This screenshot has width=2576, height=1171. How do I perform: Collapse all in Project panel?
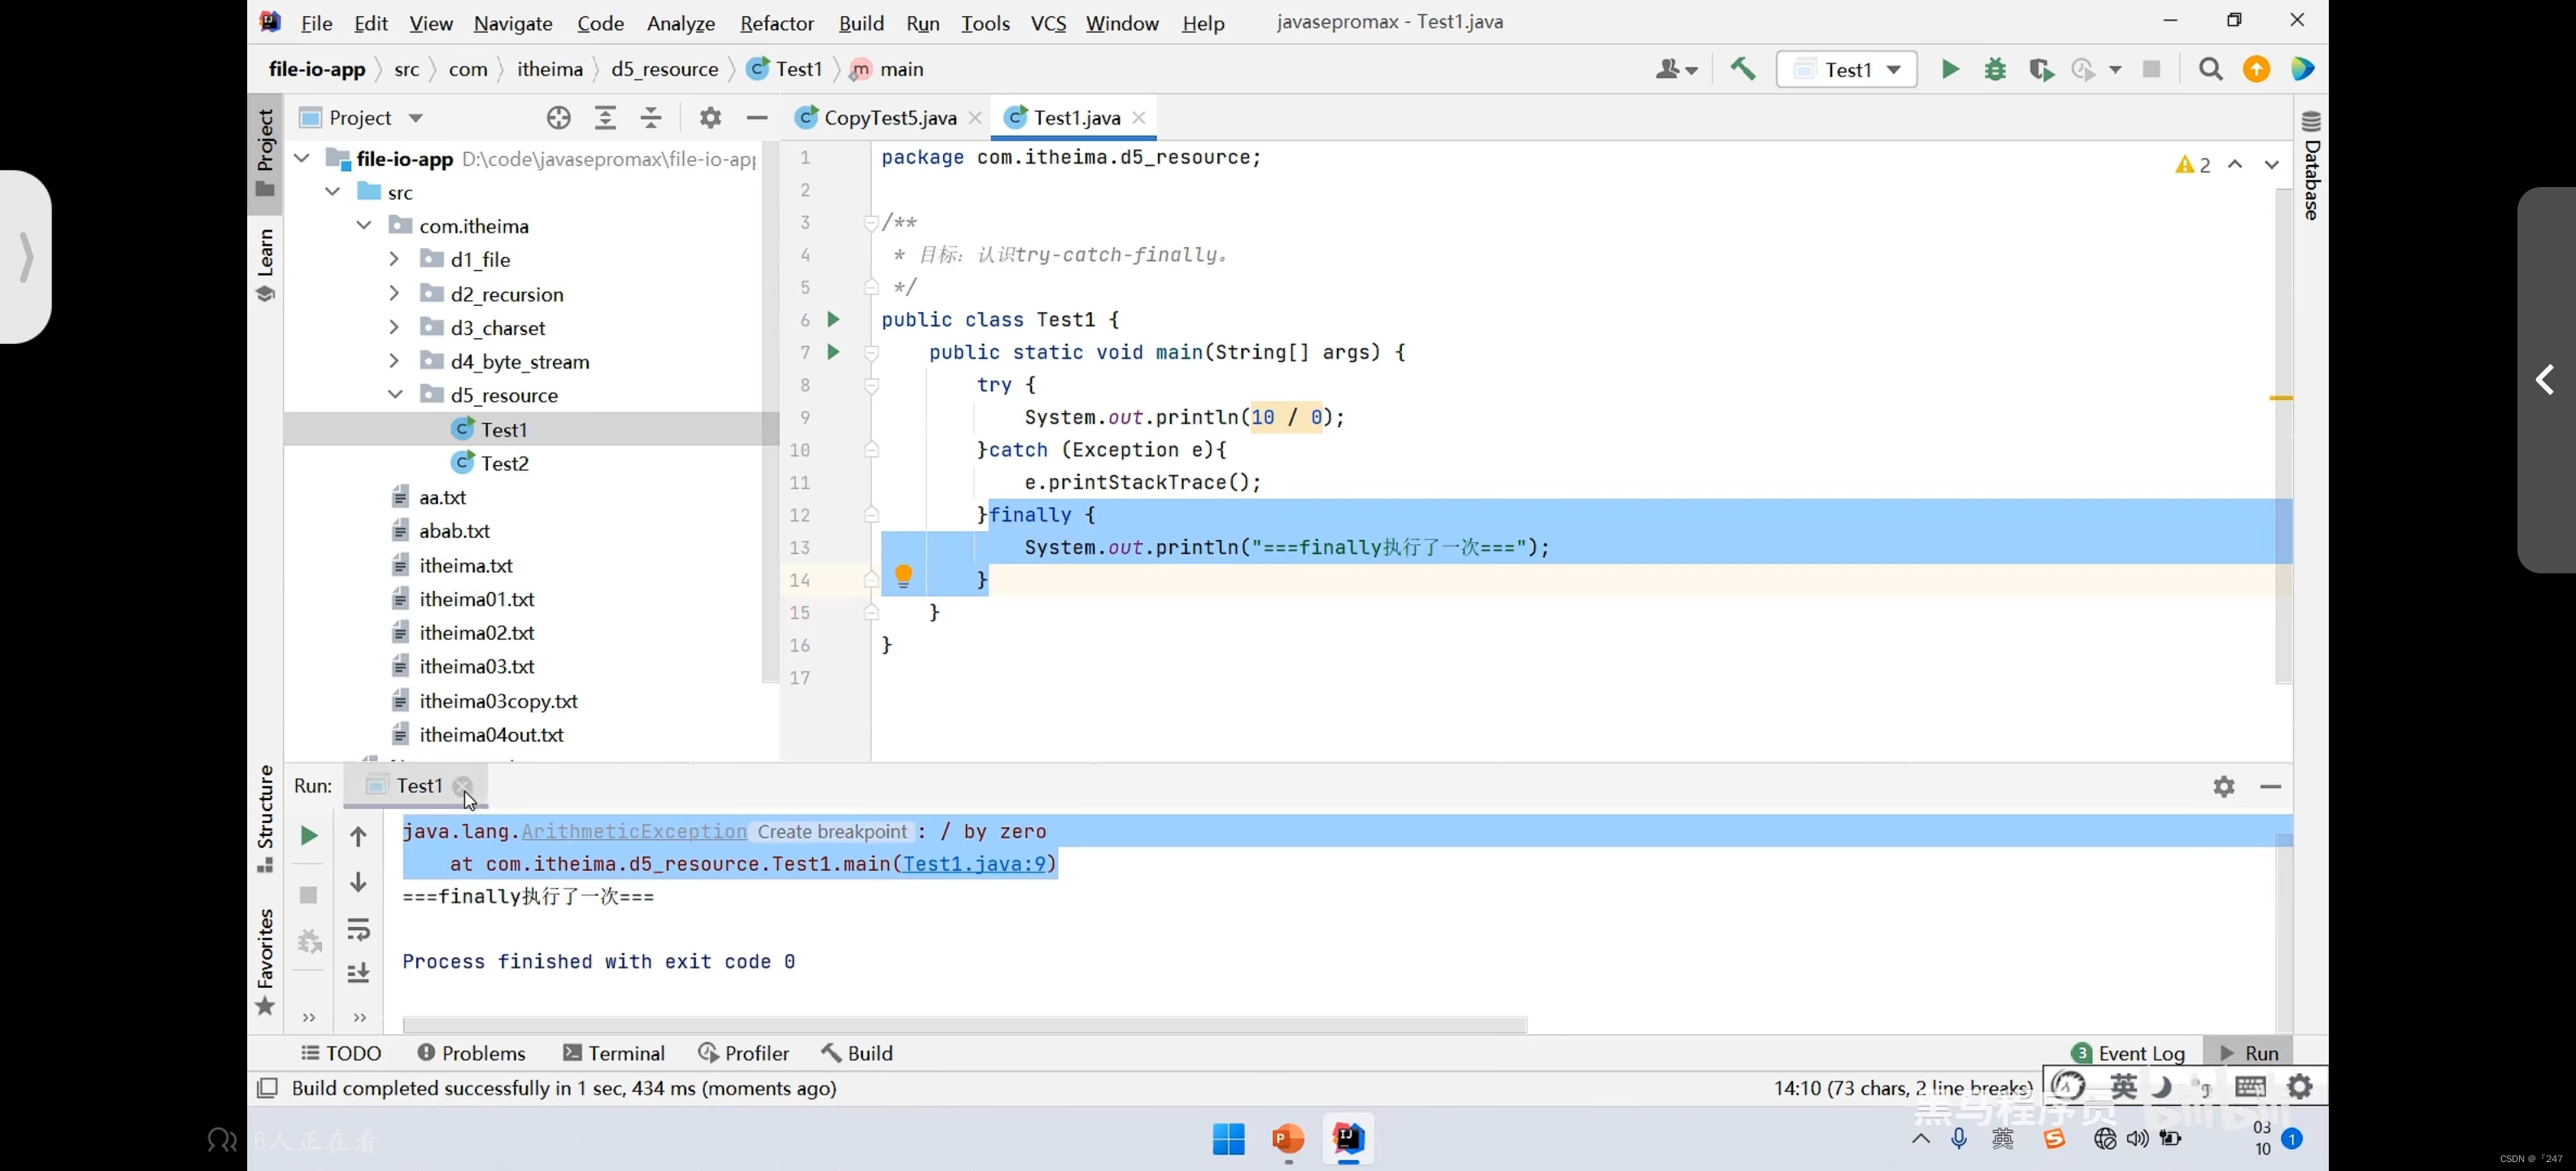651,118
